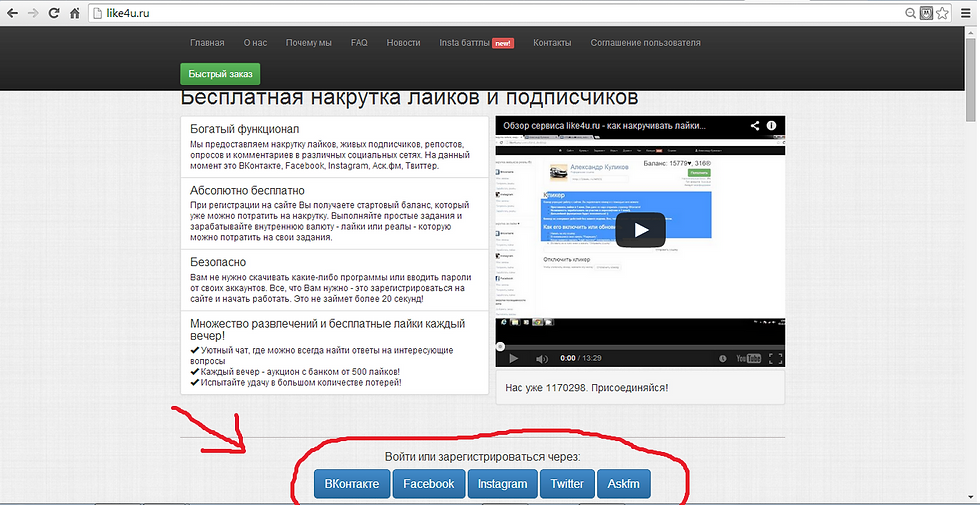Play the video with the center play button

(x=640, y=230)
